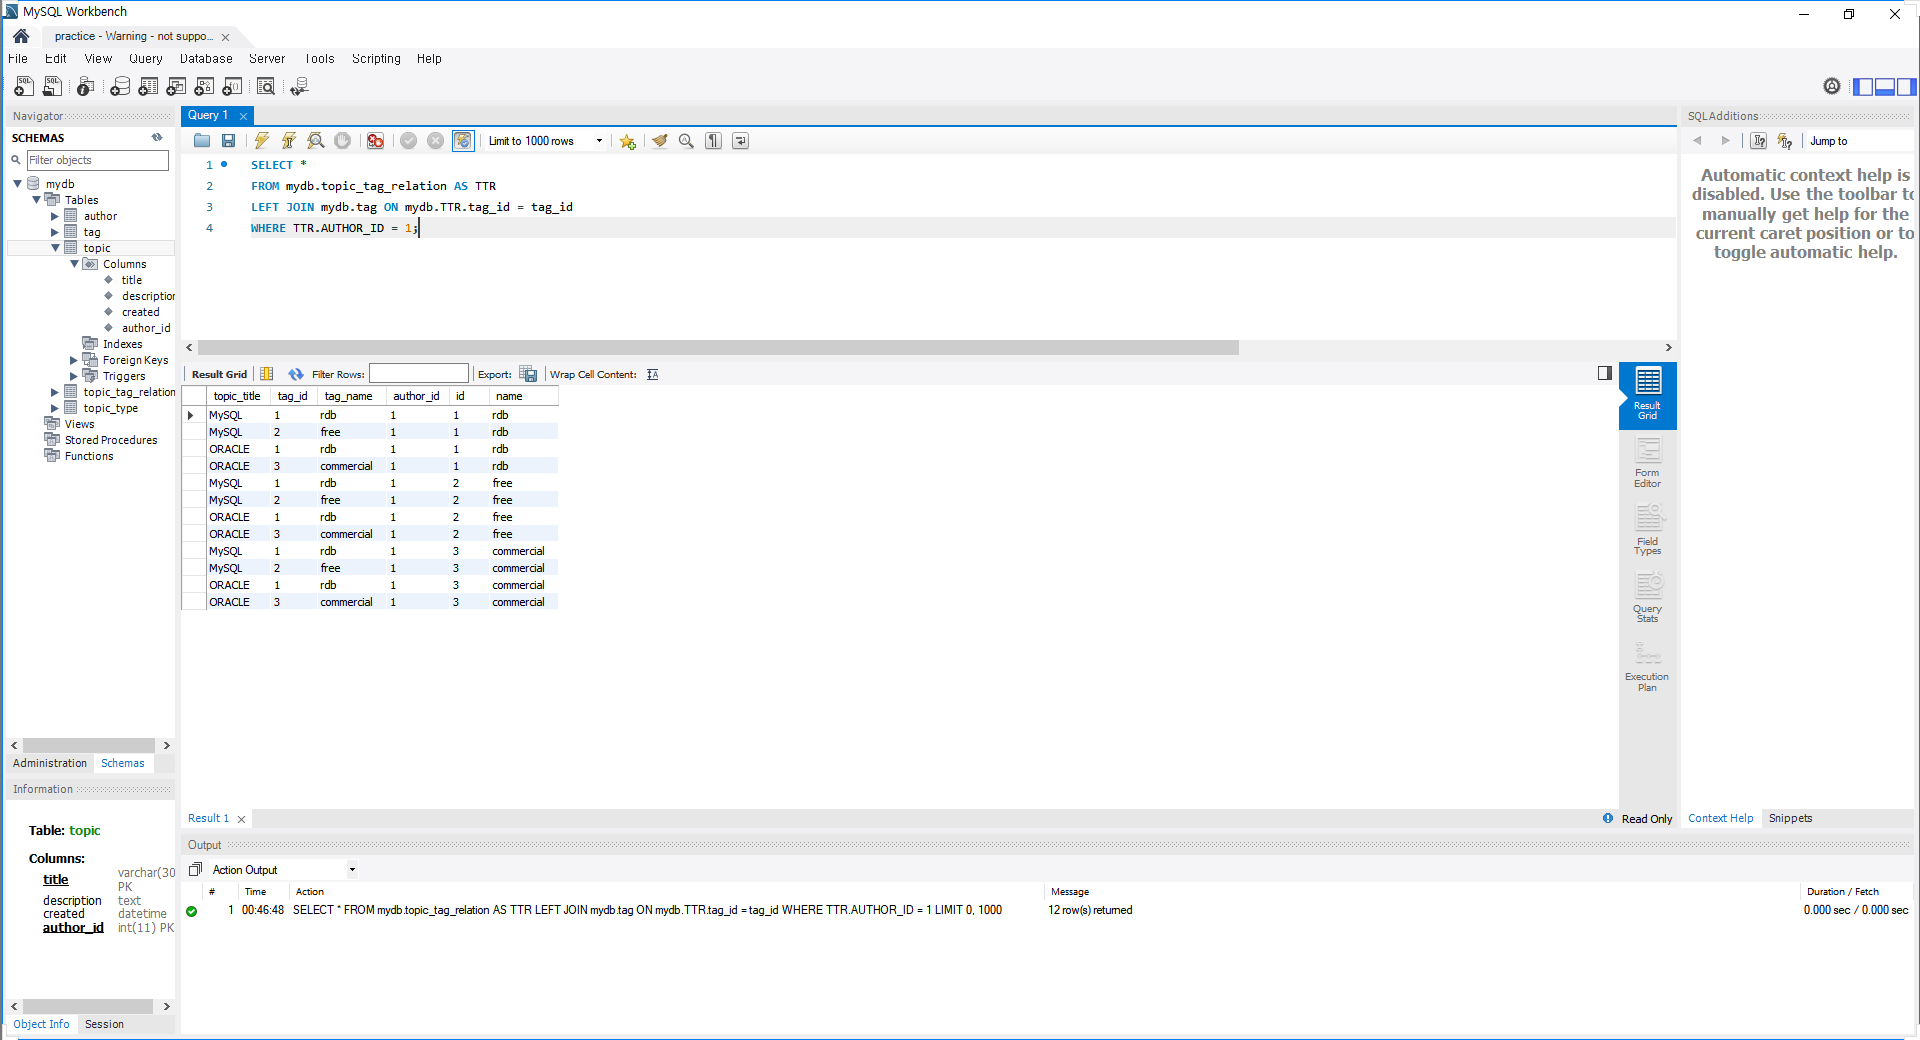Go to the home screen tab
The image size is (1920, 1040).
tap(21, 36)
